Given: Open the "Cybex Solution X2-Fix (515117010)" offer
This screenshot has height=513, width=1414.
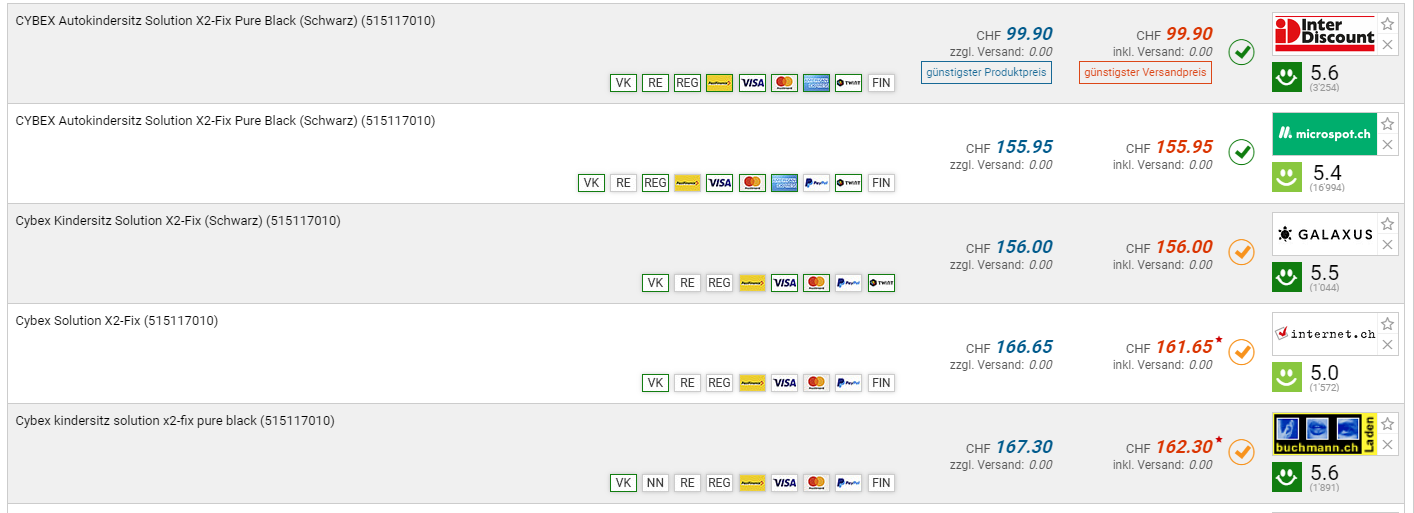Looking at the screenshot, I should tap(117, 321).
